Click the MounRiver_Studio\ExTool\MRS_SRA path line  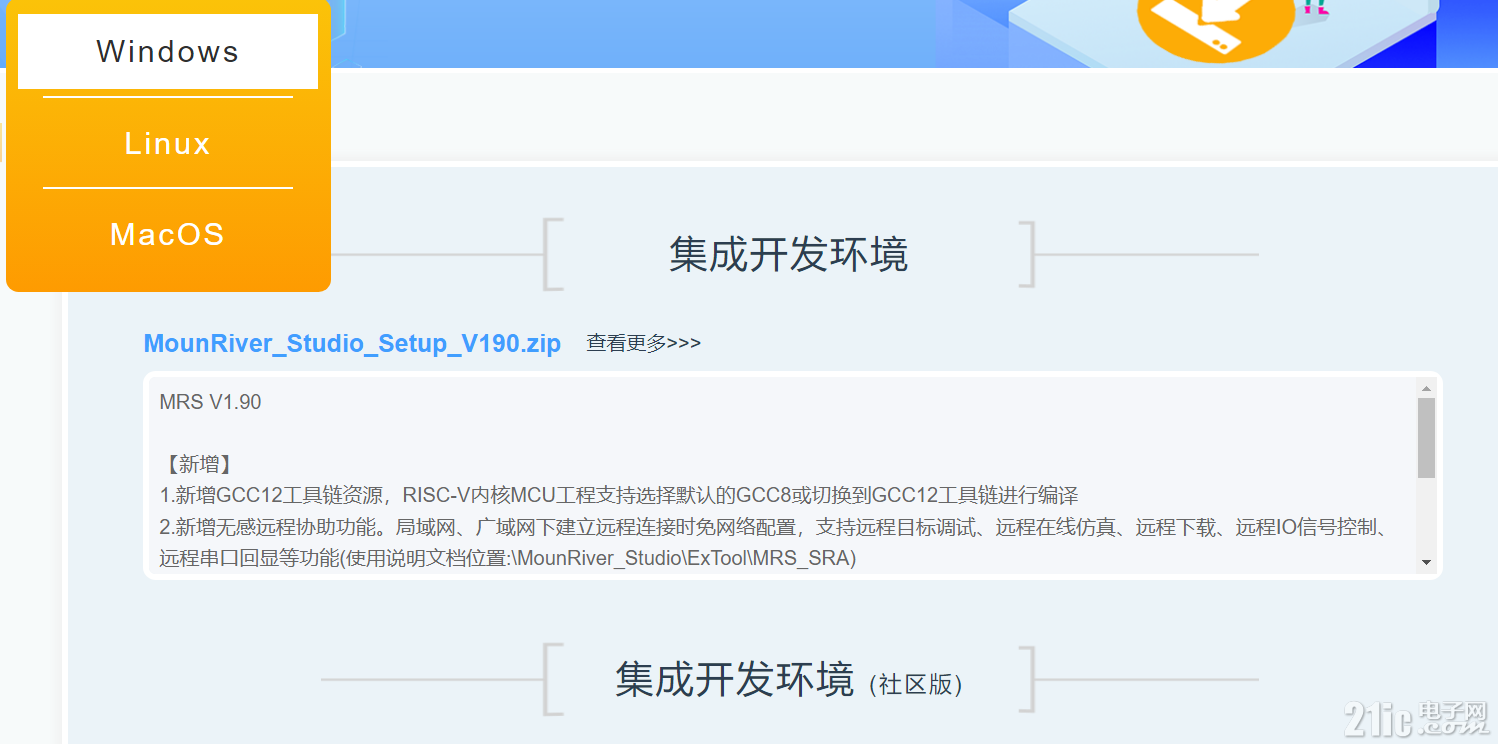[508, 558]
